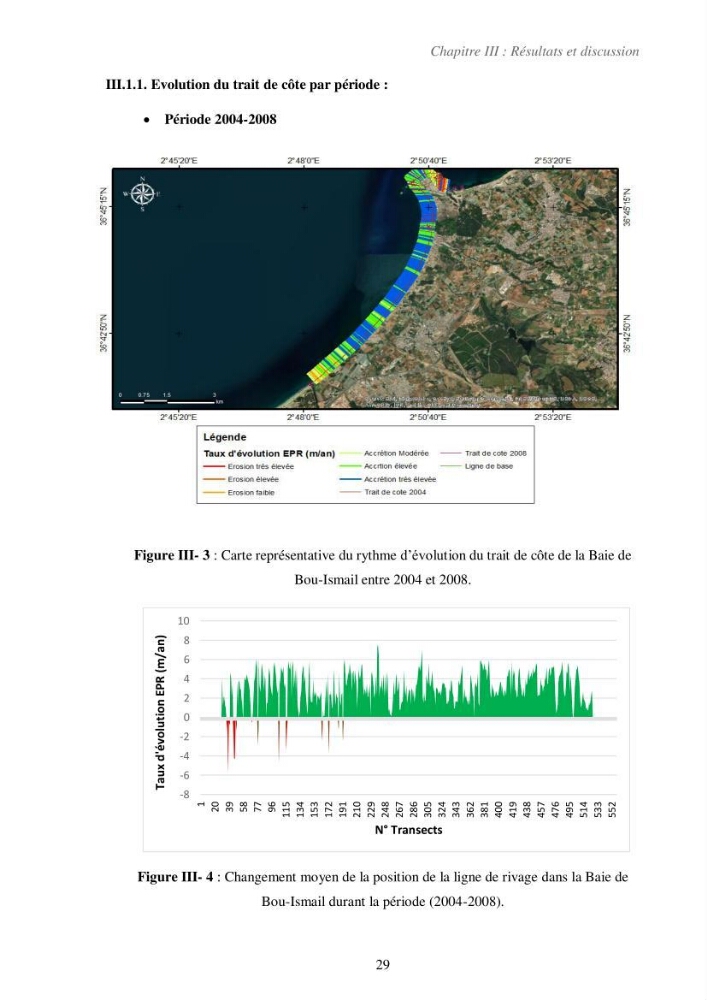Click the y-axis value '-8' on the chart
Screen dimensions: 707x1000
(x=184, y=795)
